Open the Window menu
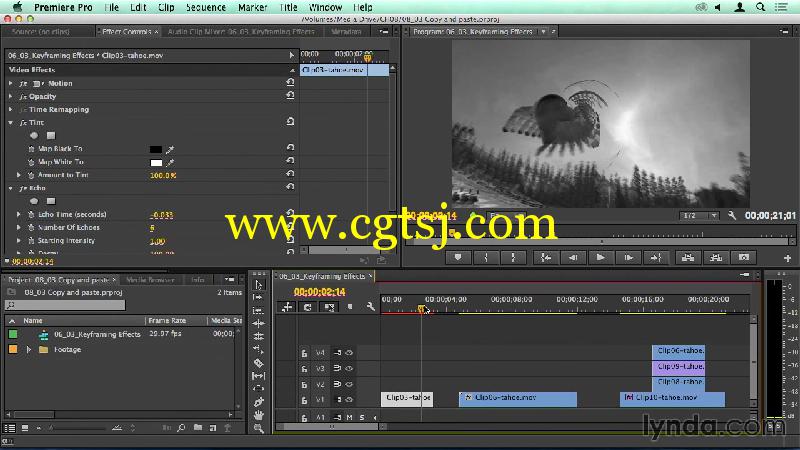This screenshot has height=450, width=800. [x=326, y=7]
